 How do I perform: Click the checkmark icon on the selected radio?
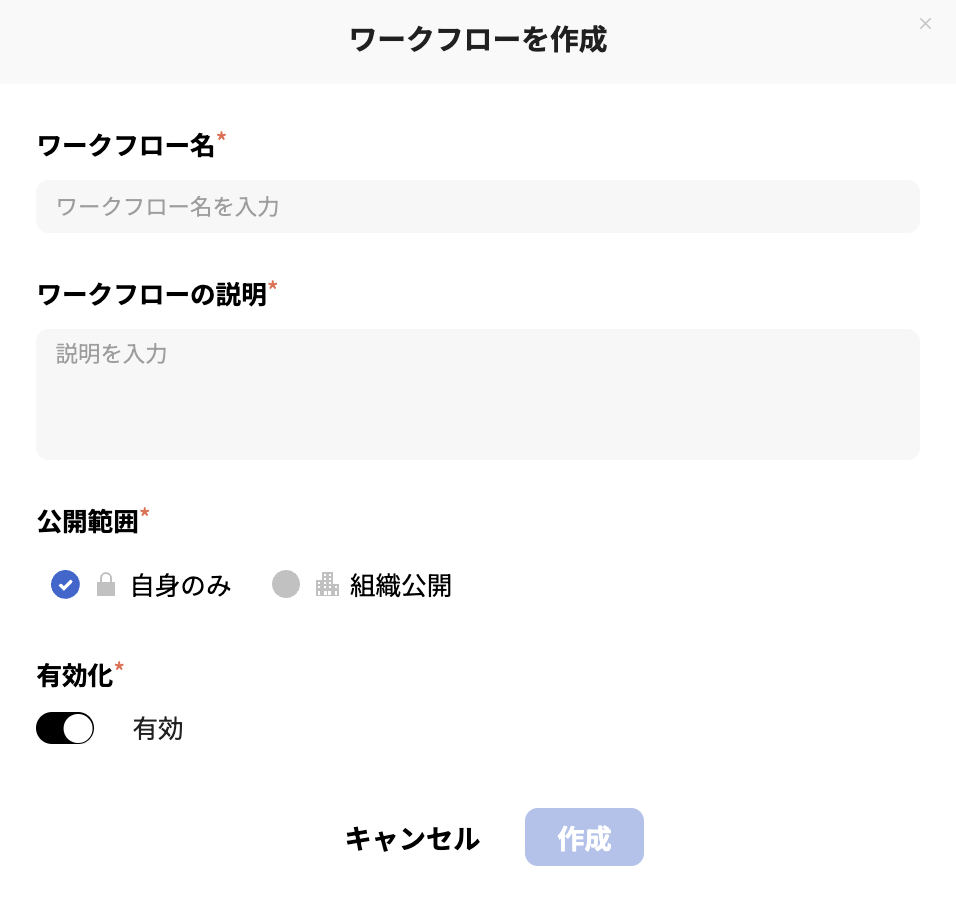[x=65, y=584]
